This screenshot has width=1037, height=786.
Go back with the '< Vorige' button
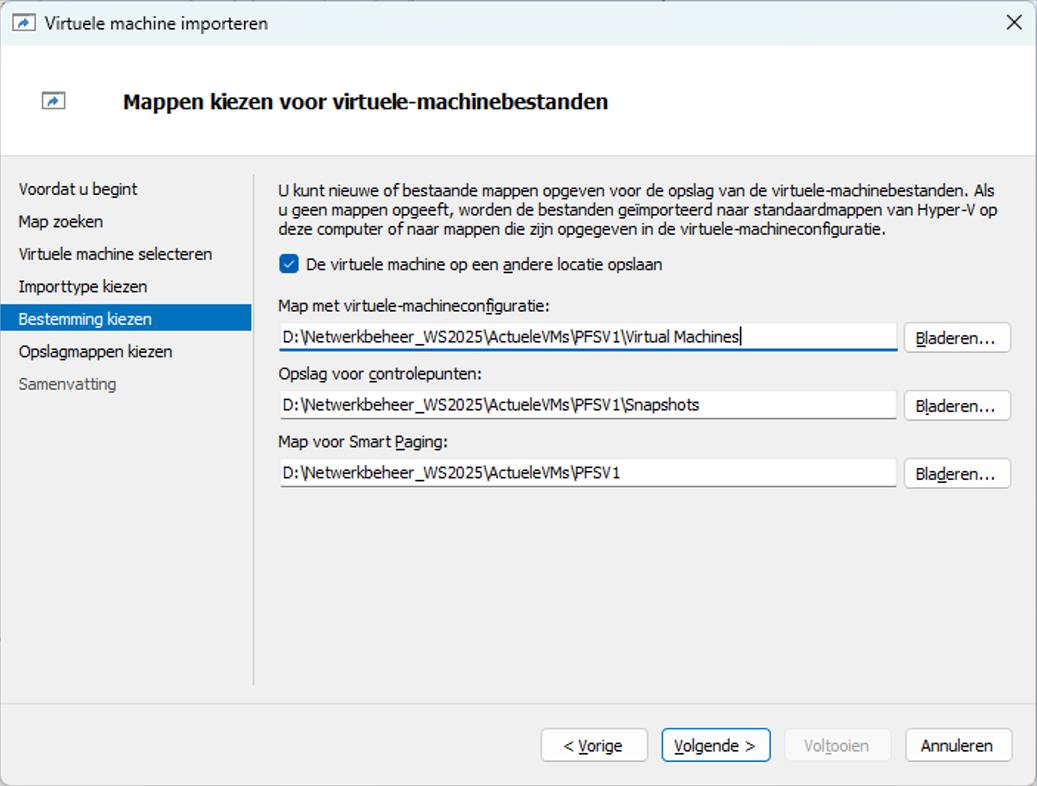pos(594,746)
